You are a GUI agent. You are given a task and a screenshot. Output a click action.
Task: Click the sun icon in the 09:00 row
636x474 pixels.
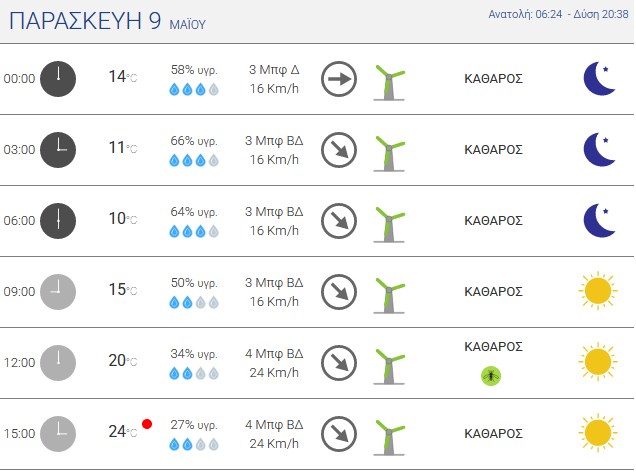pyautogui.click(x=598, y=291)
